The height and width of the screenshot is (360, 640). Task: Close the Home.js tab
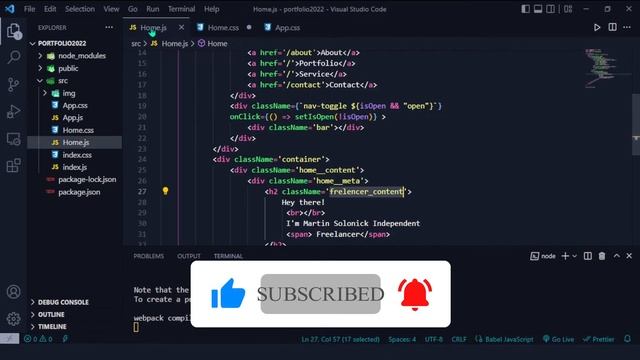[181, 27]
